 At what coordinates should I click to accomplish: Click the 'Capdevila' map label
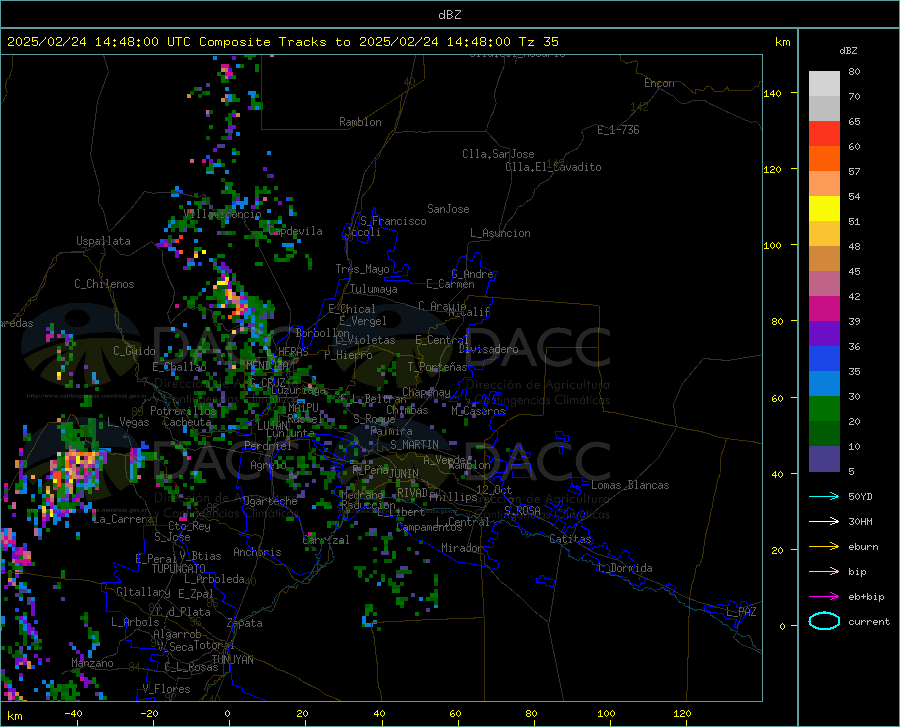295,231
